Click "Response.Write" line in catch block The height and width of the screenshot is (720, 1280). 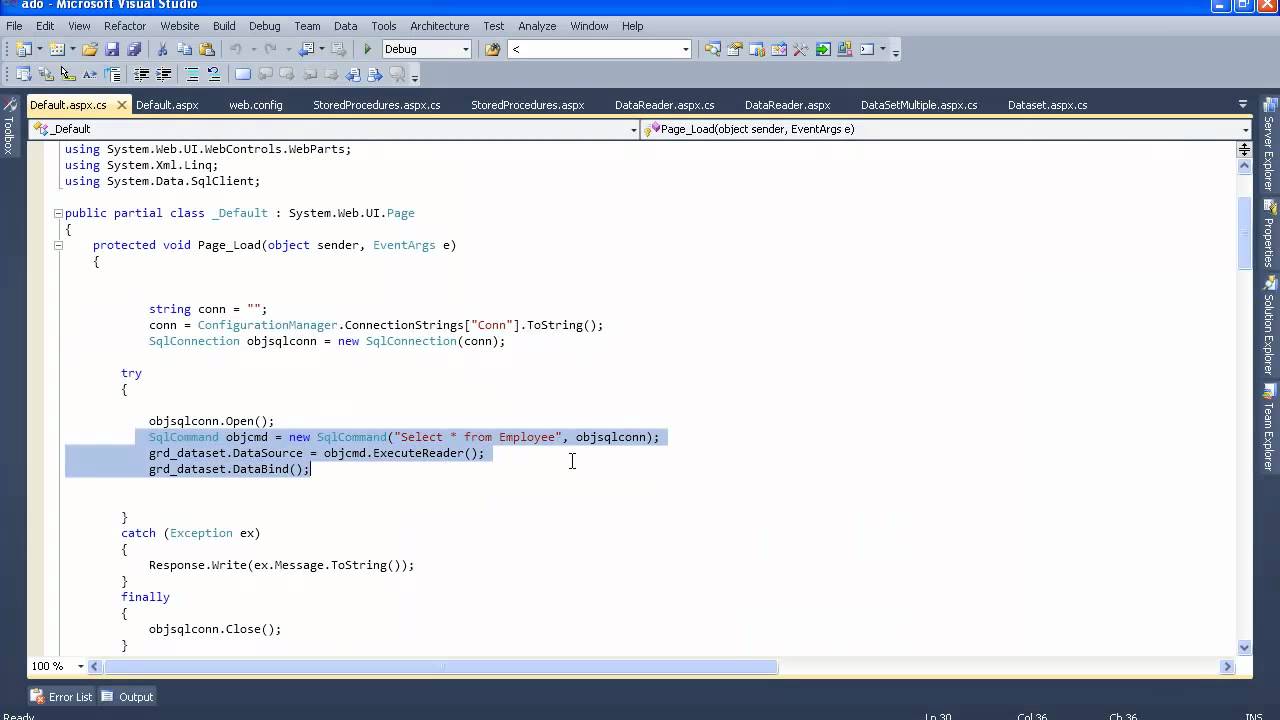coord(281,565)
